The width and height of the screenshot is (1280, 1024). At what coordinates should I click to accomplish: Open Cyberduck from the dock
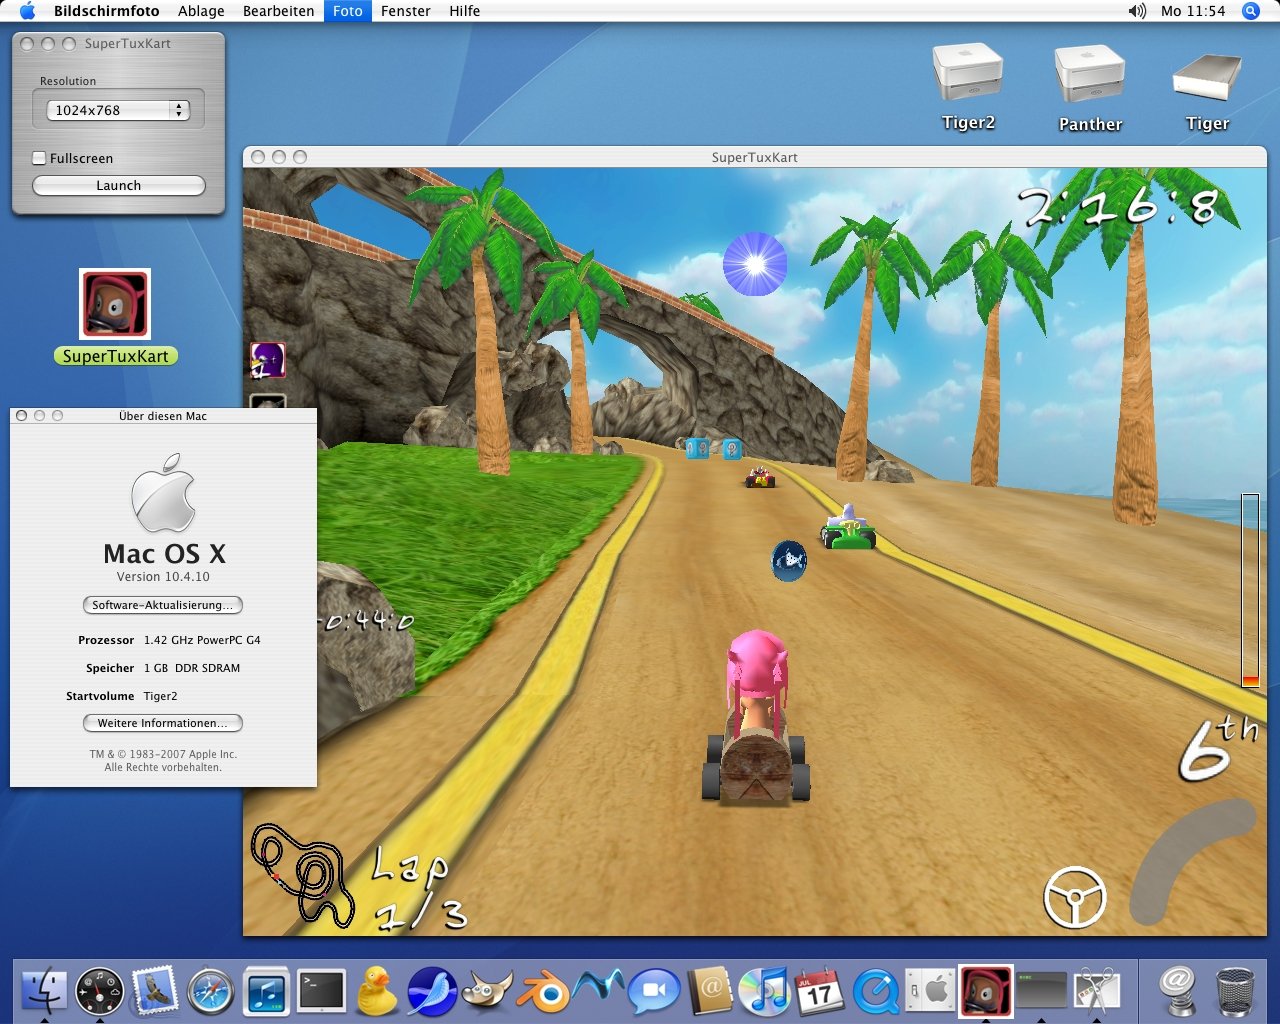pyautogui.click(x=377, y=991)
